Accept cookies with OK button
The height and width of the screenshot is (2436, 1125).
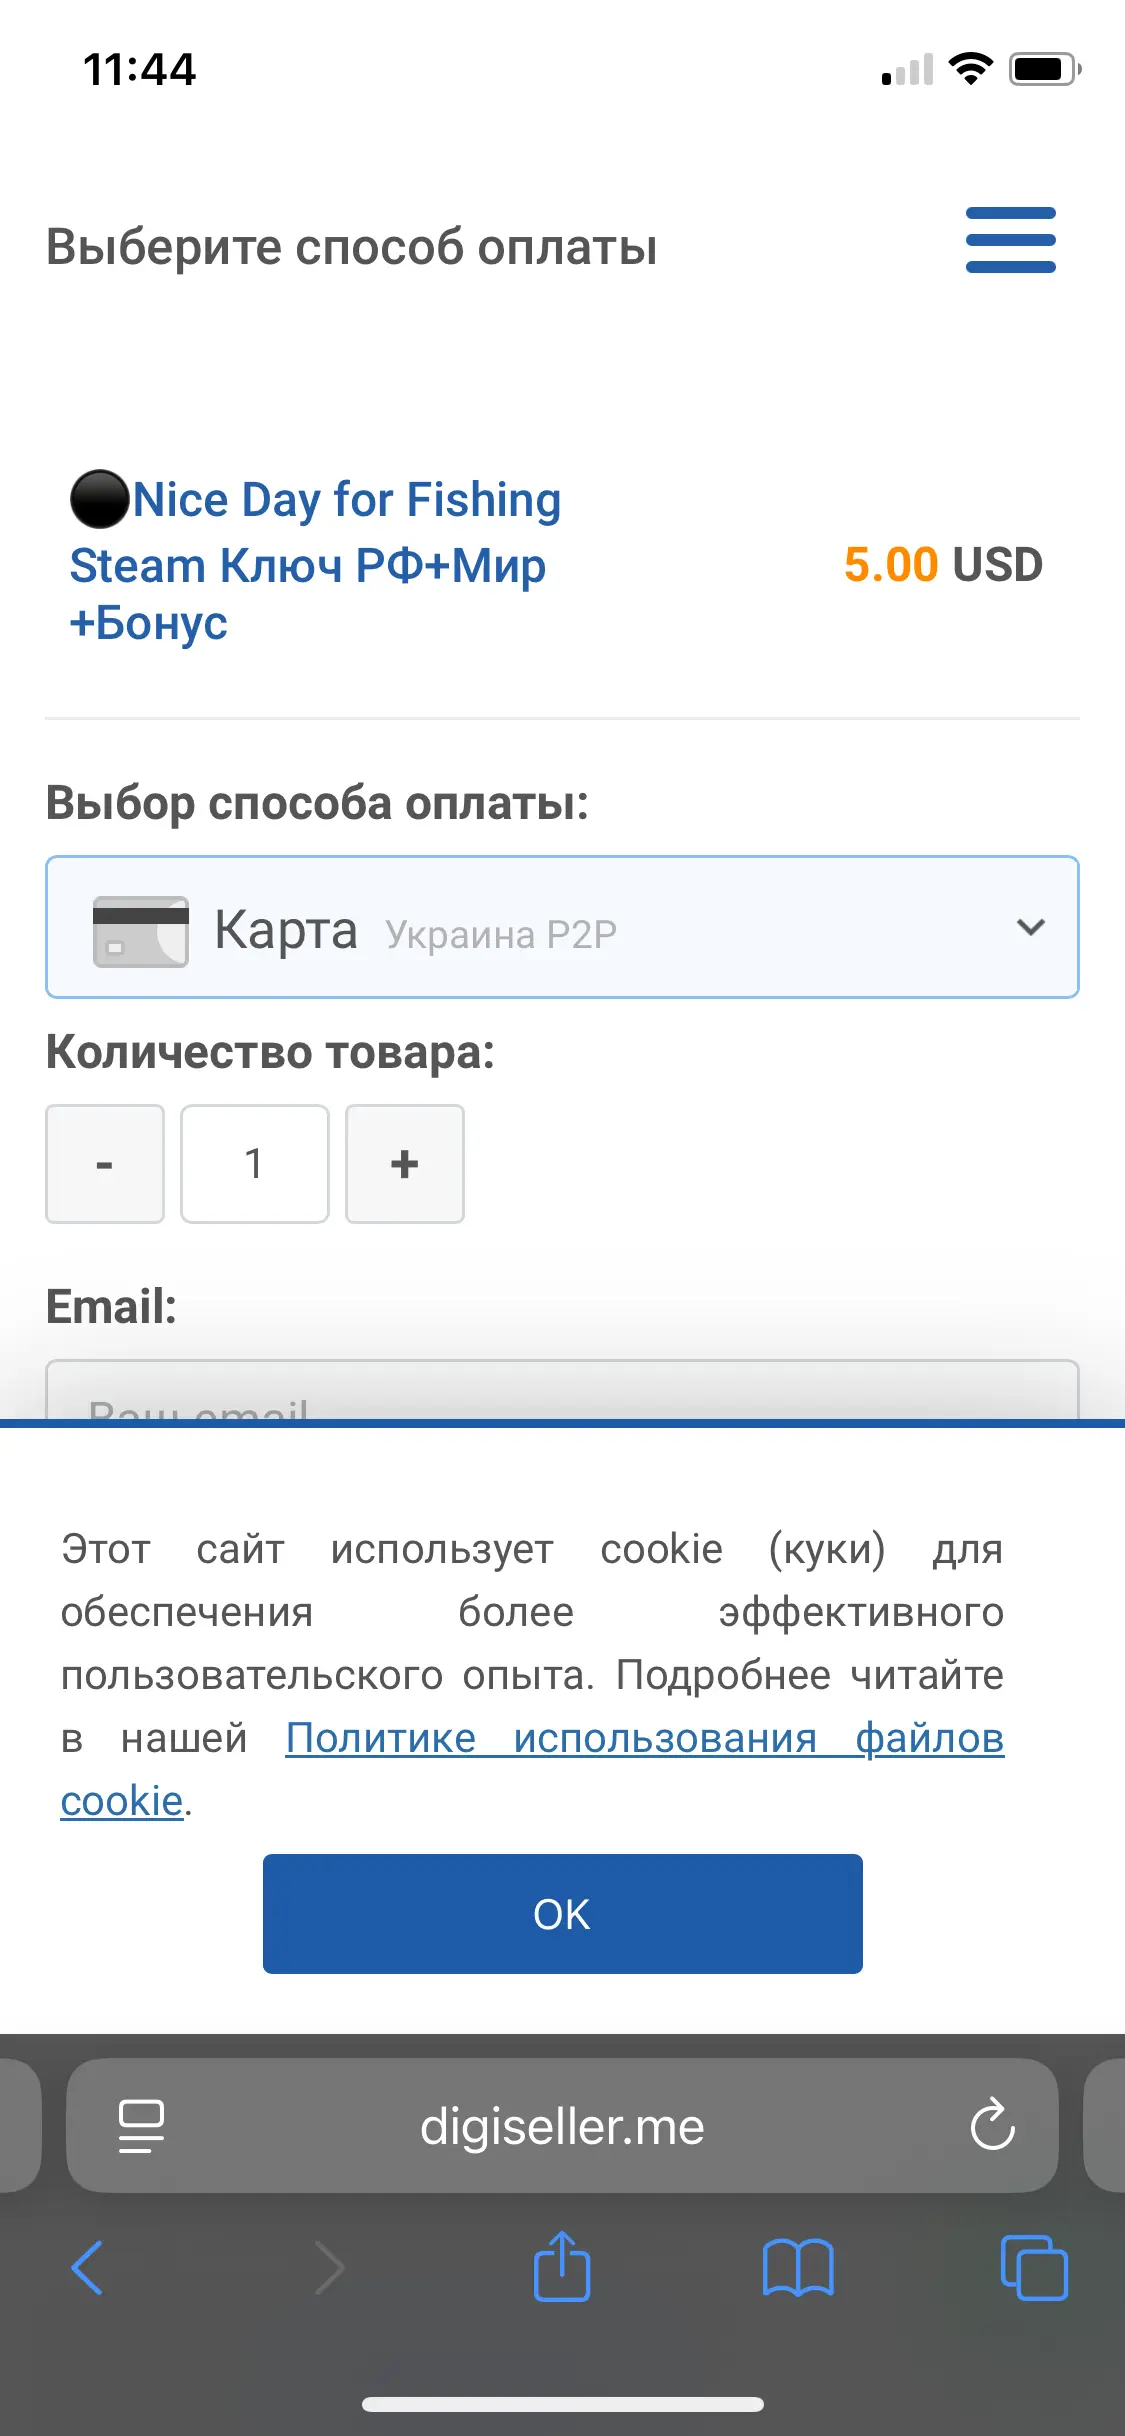[x=562, y=1914]
